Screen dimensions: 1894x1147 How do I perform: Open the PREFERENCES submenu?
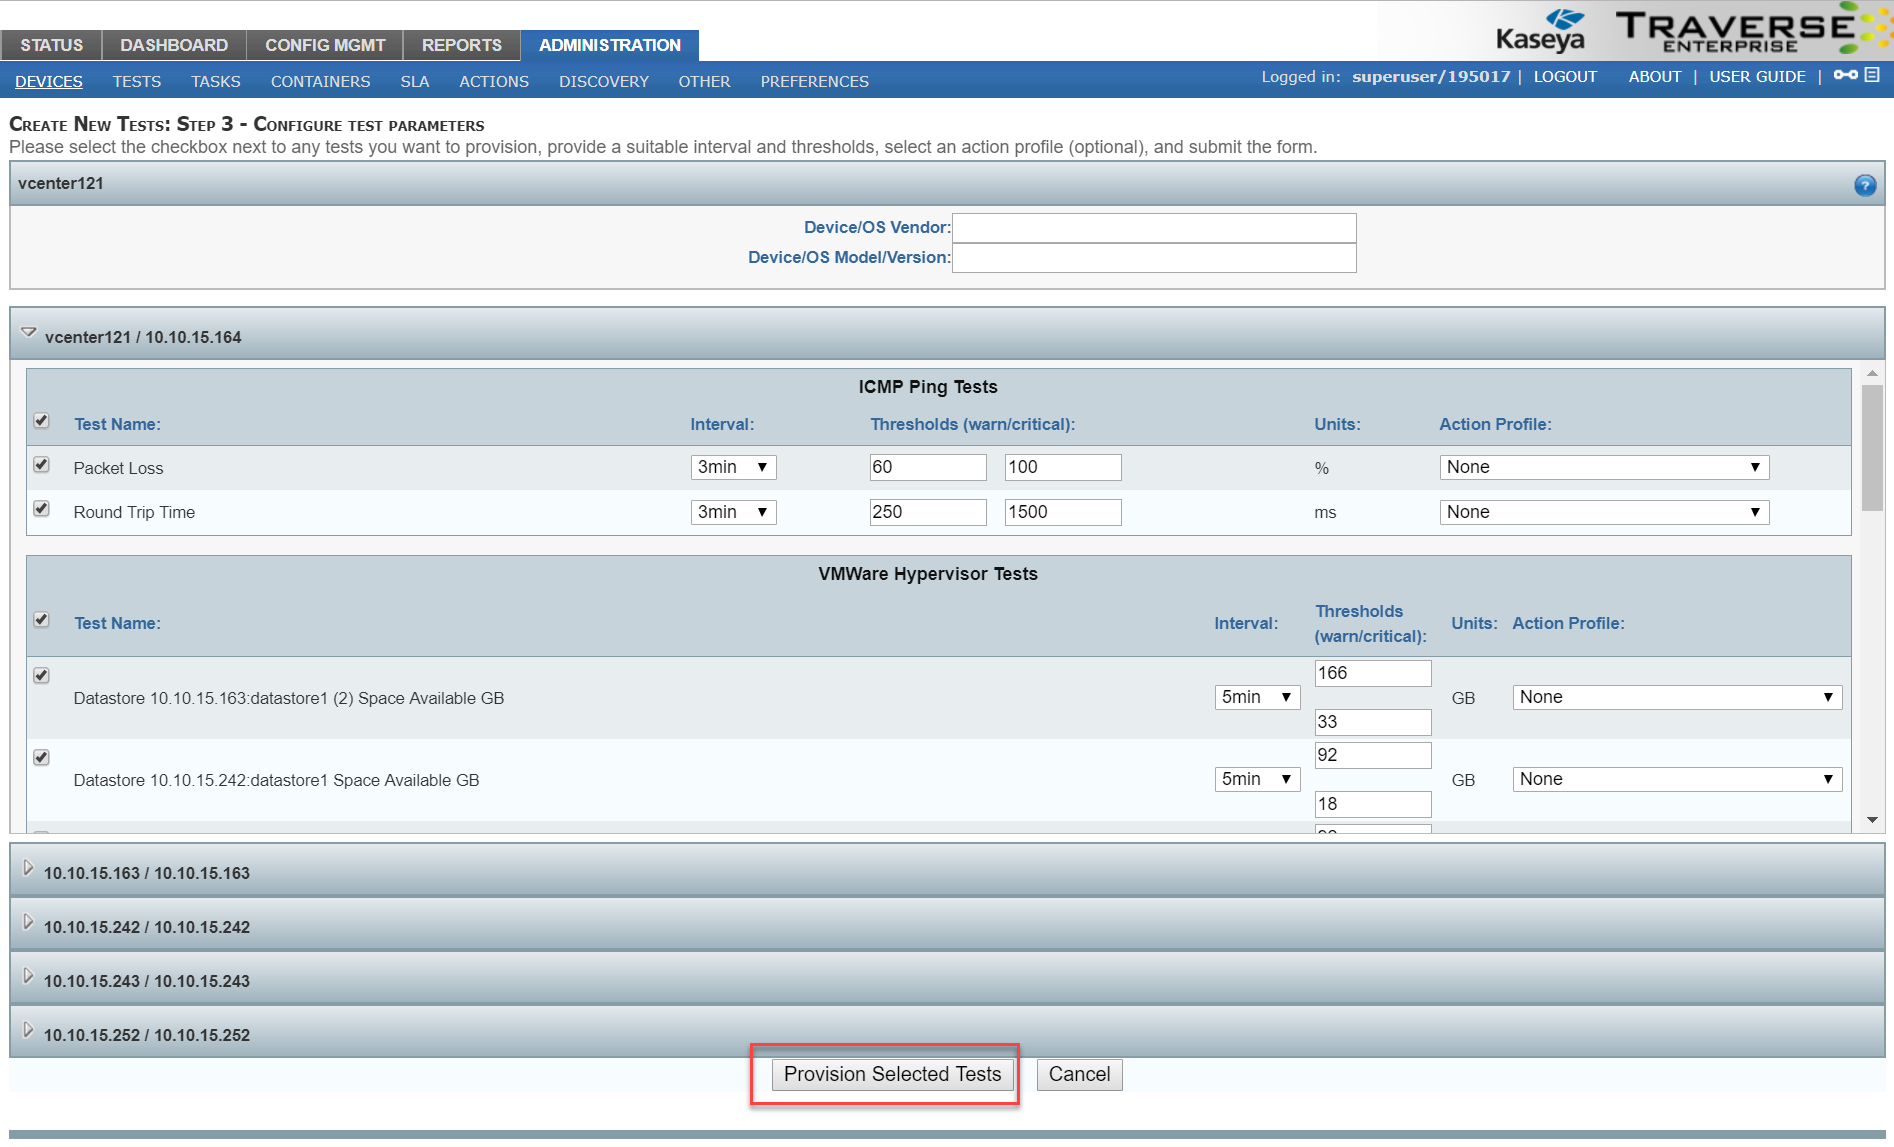pos(814,81)
